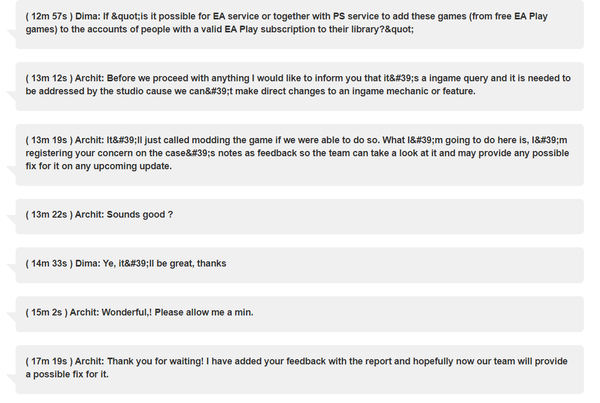This screenshot has width=600, height=403.
Task: Click the 14m 33s timestamp
Action: pyautogui.click(x=49, y=264)
